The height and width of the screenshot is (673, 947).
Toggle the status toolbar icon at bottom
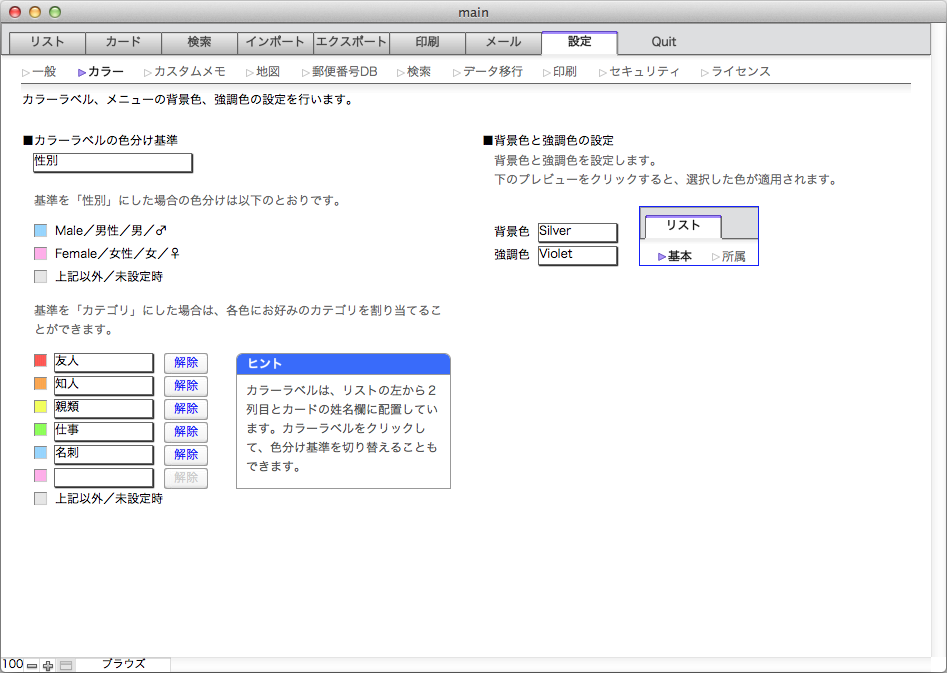click(66, 665)
